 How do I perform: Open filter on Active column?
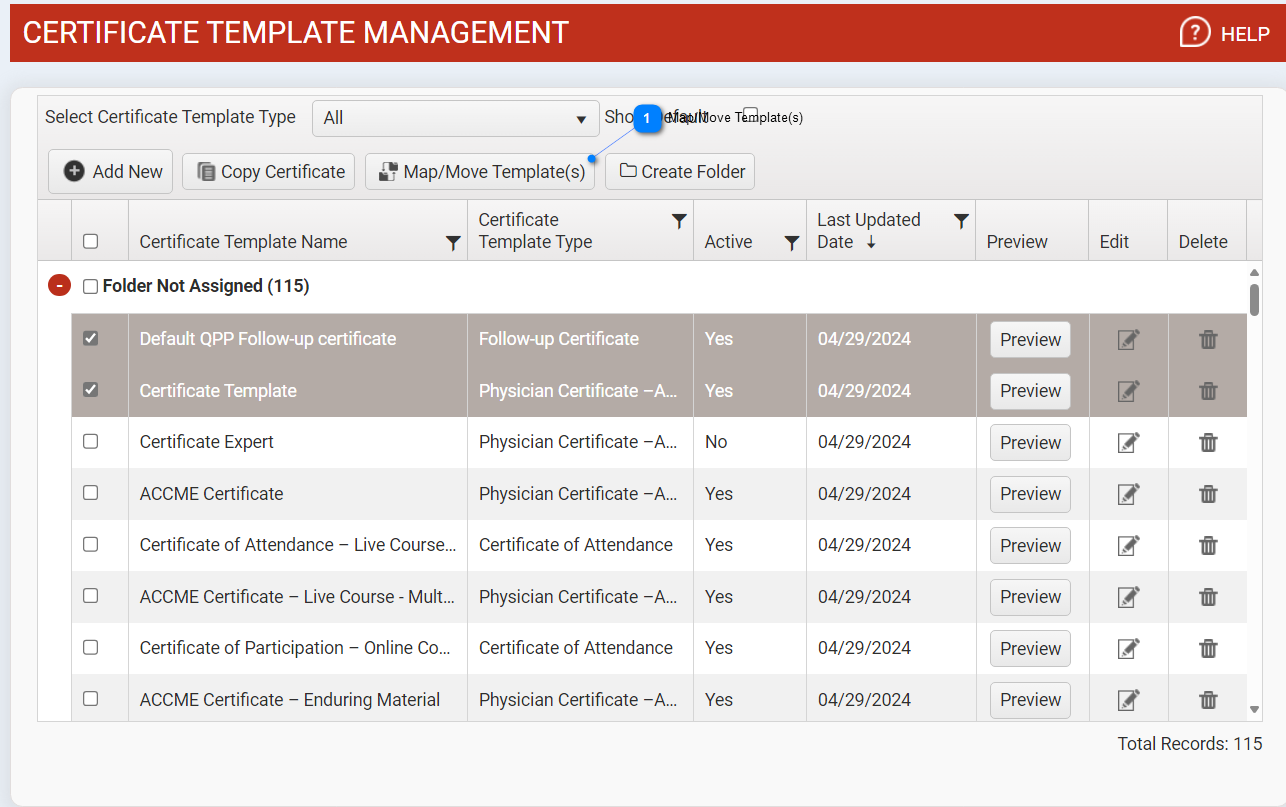coord(792,243)
